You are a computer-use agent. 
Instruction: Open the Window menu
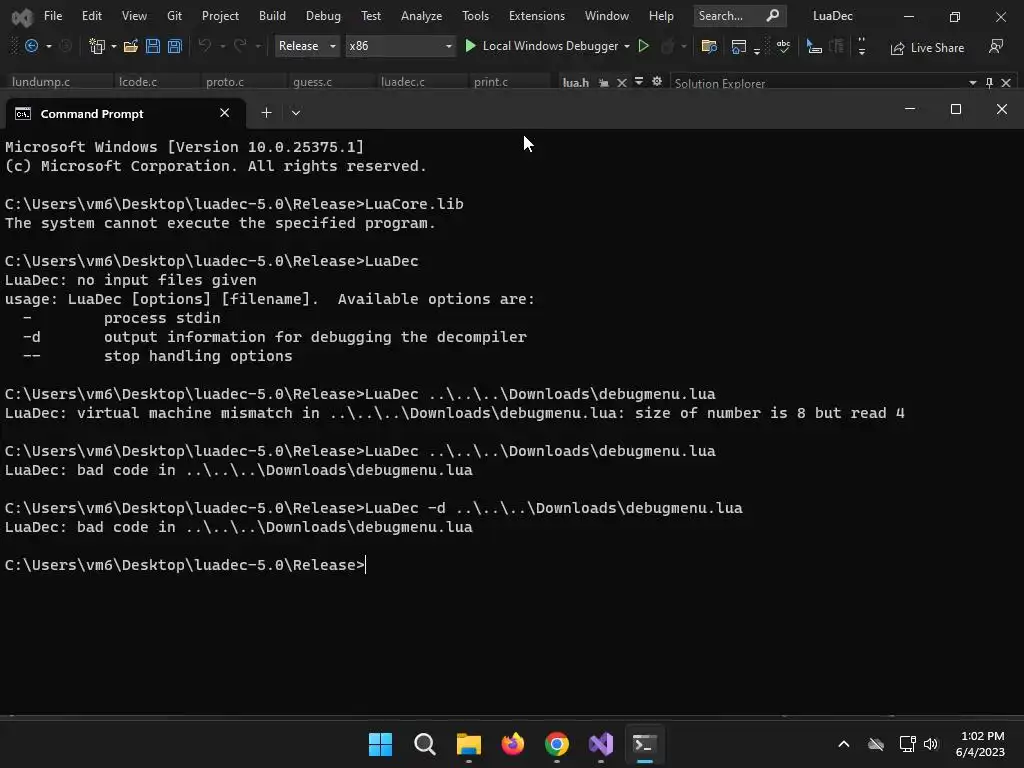(x=607, y=16)
